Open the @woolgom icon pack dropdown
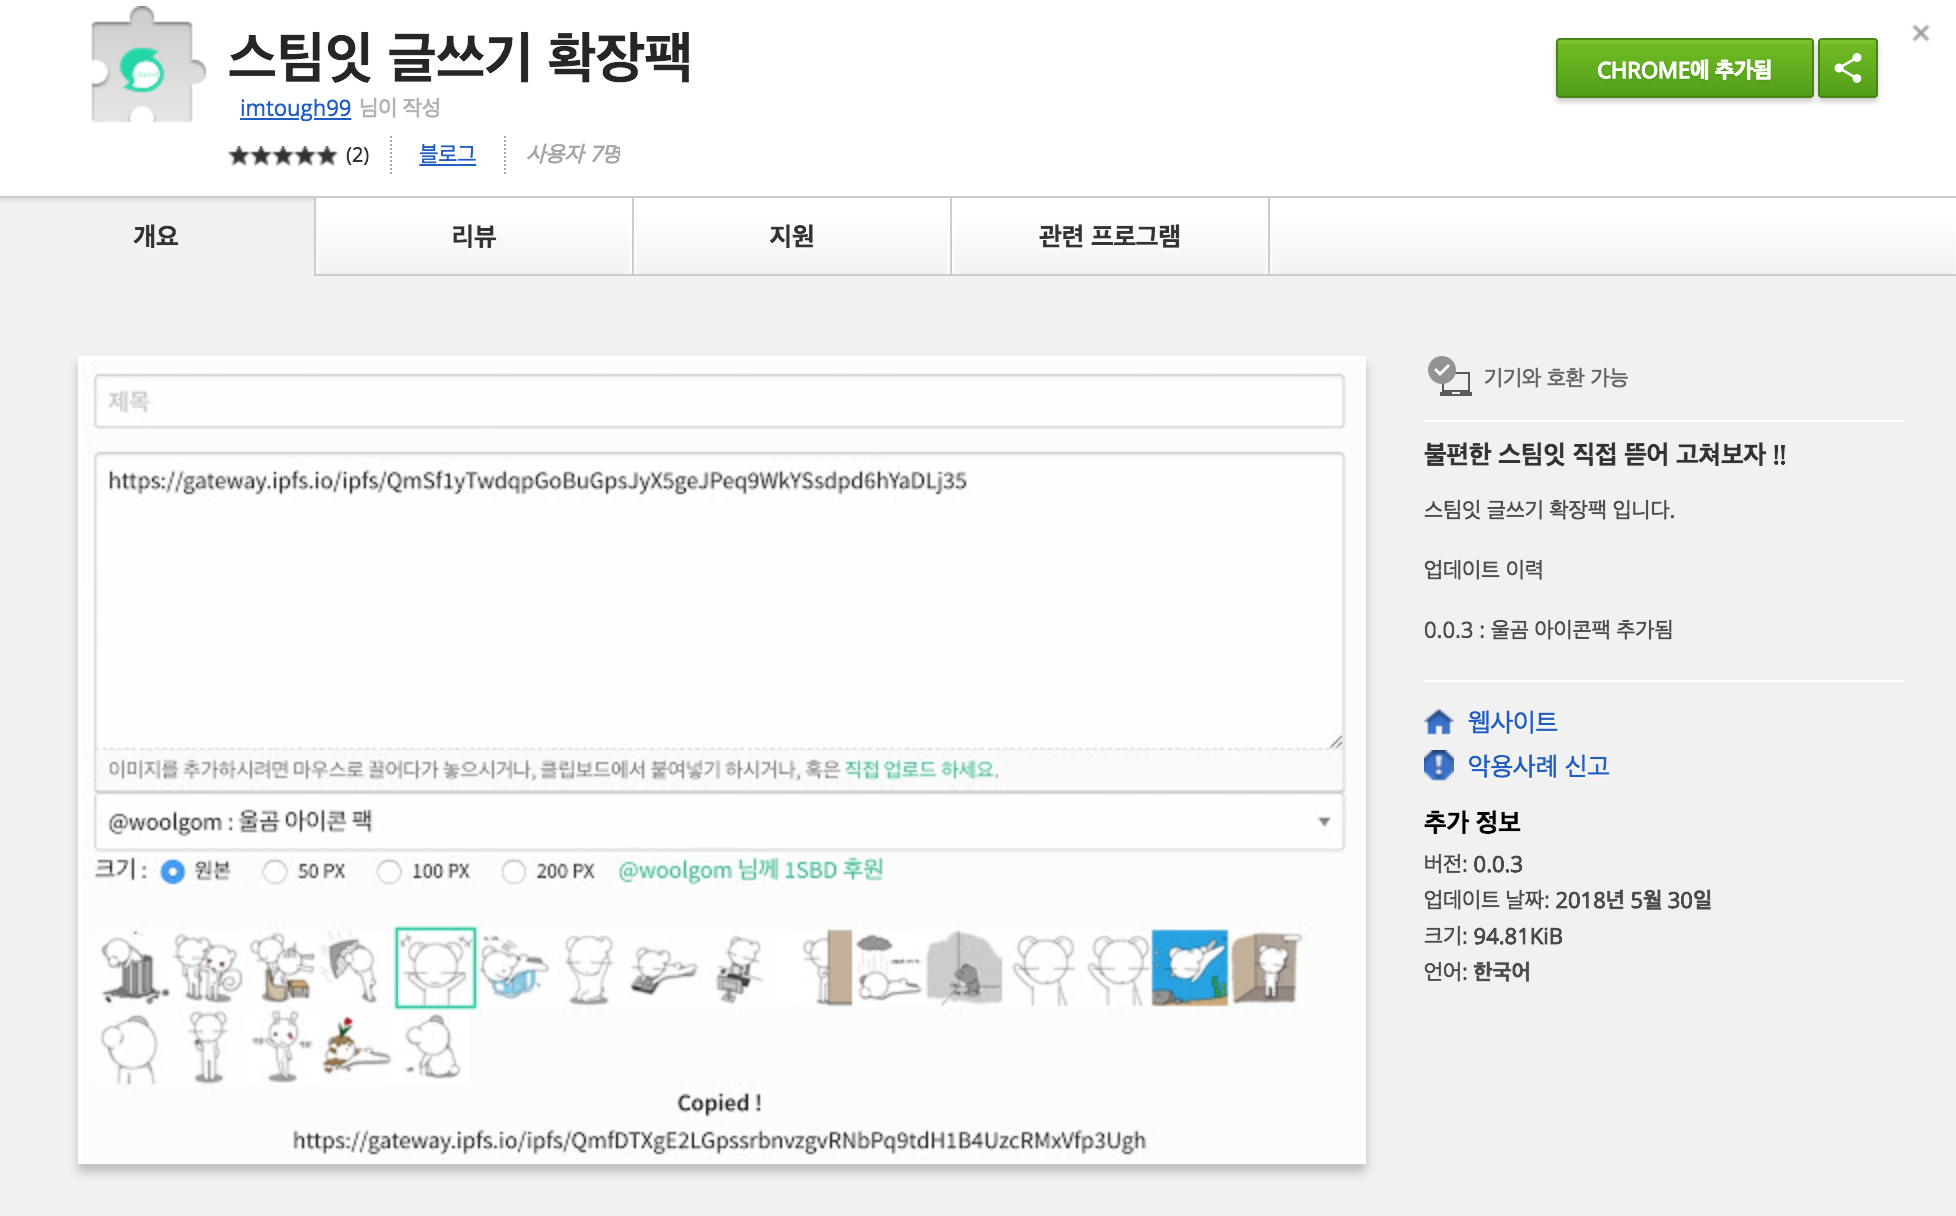Image resolution: width=1956 pixels, height=1216 pixels. [719, 821]
